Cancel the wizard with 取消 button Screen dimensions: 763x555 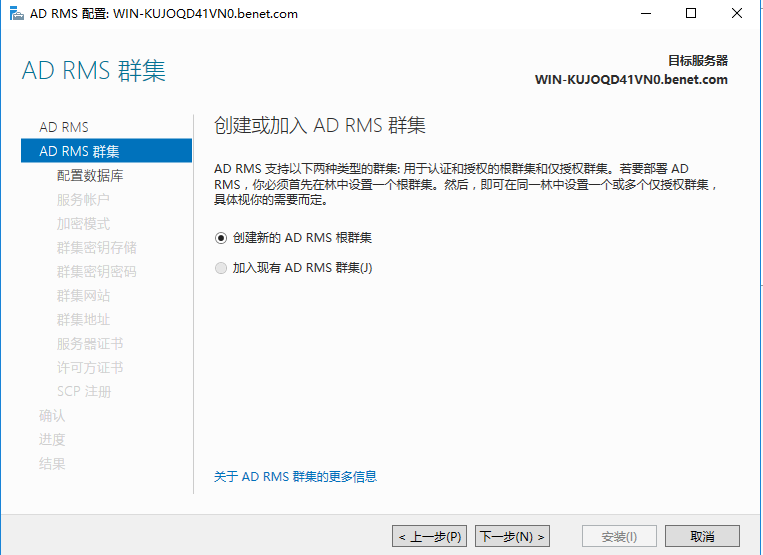pyautogui.click(x=702, y=536)
